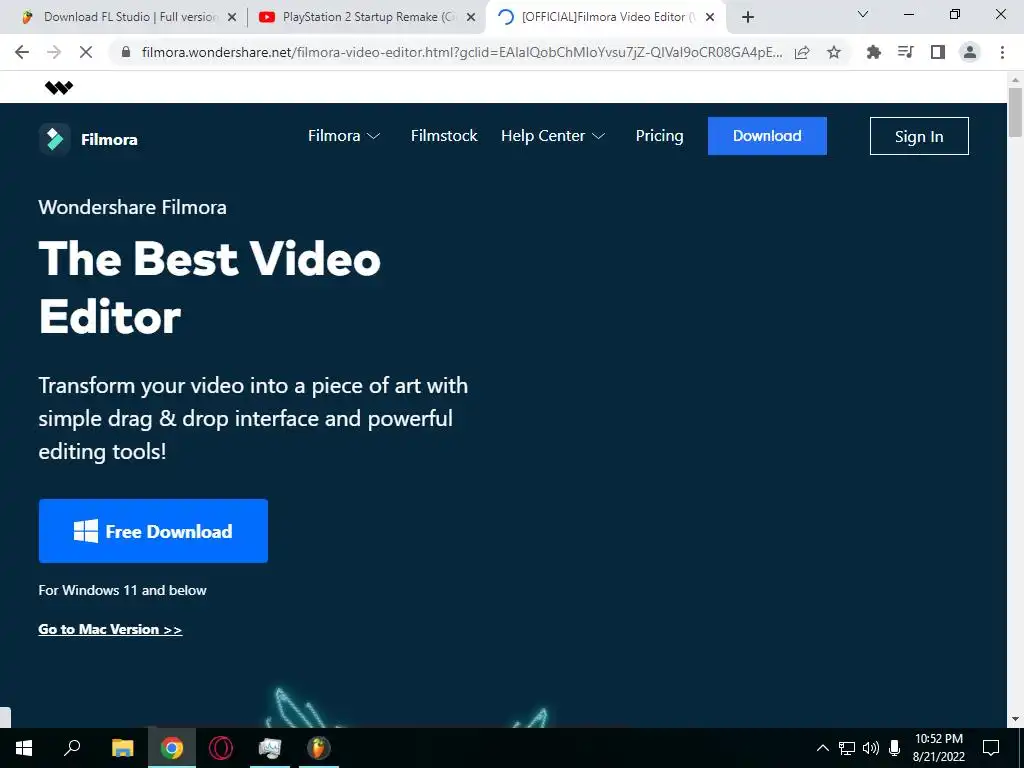Click the browser forward arrow
Image resolution: width=1024 pixels, height=768 pixels.
(54, 52)
